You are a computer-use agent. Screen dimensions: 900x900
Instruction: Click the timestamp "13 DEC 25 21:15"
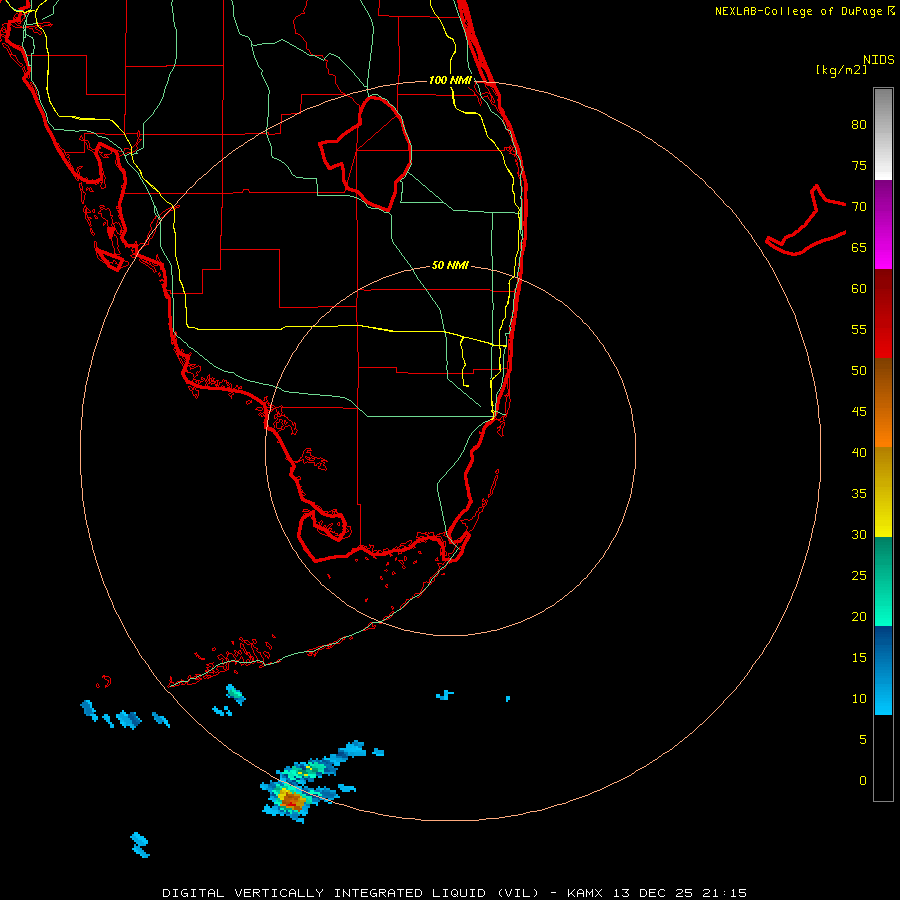[x=680, y=893]
